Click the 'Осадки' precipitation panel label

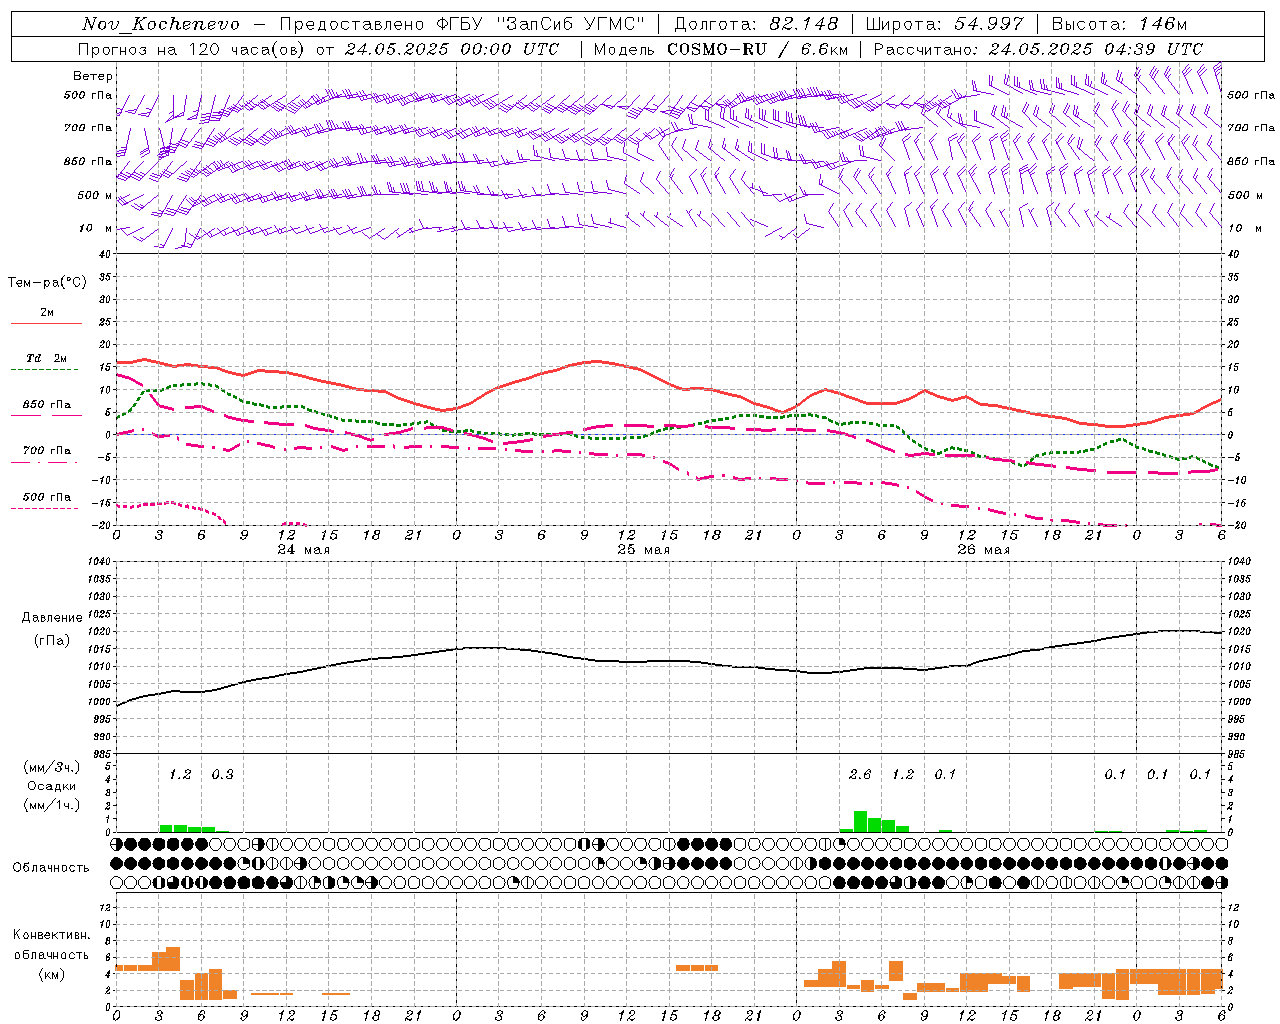[51, 786]
